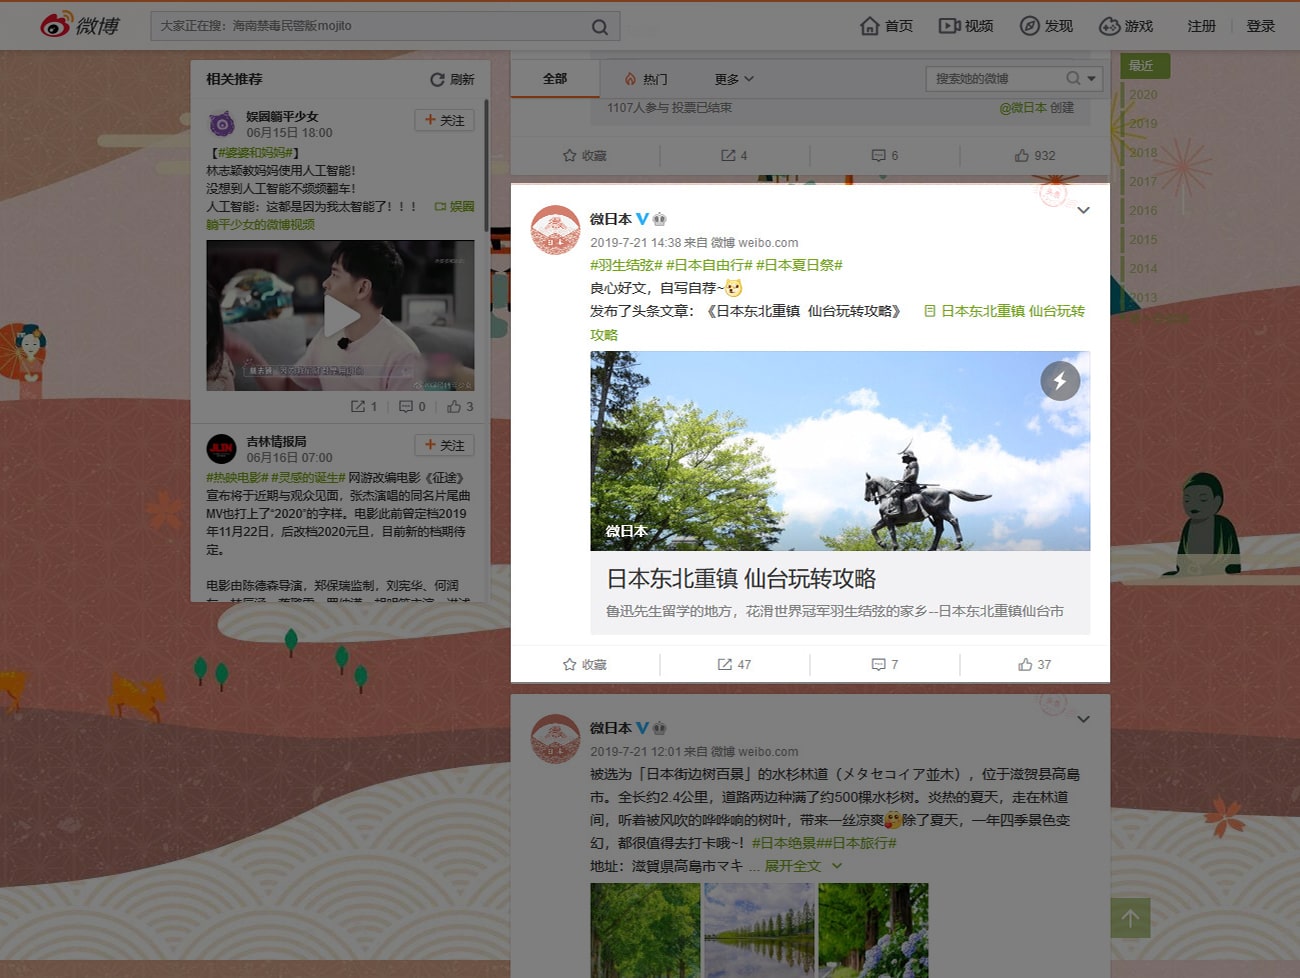Select the 全部 tab
The image size is (1300, 978).
555,79
